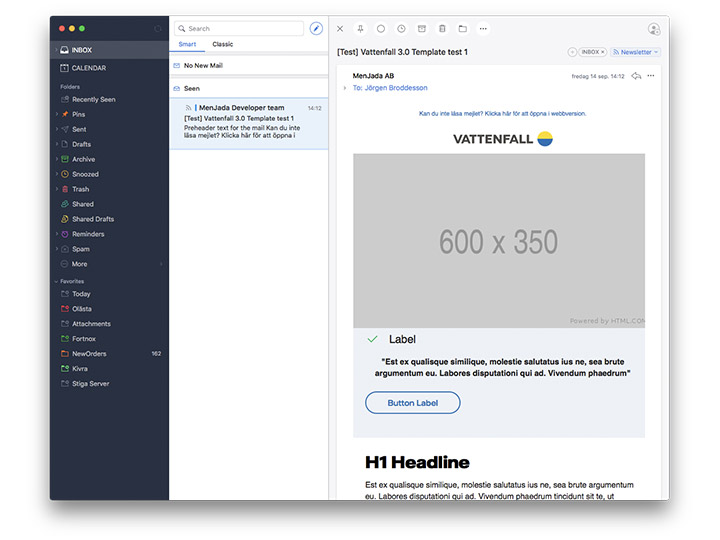Expand the Drafts folder chevron

pyautogui.click(x=56, y=144)
